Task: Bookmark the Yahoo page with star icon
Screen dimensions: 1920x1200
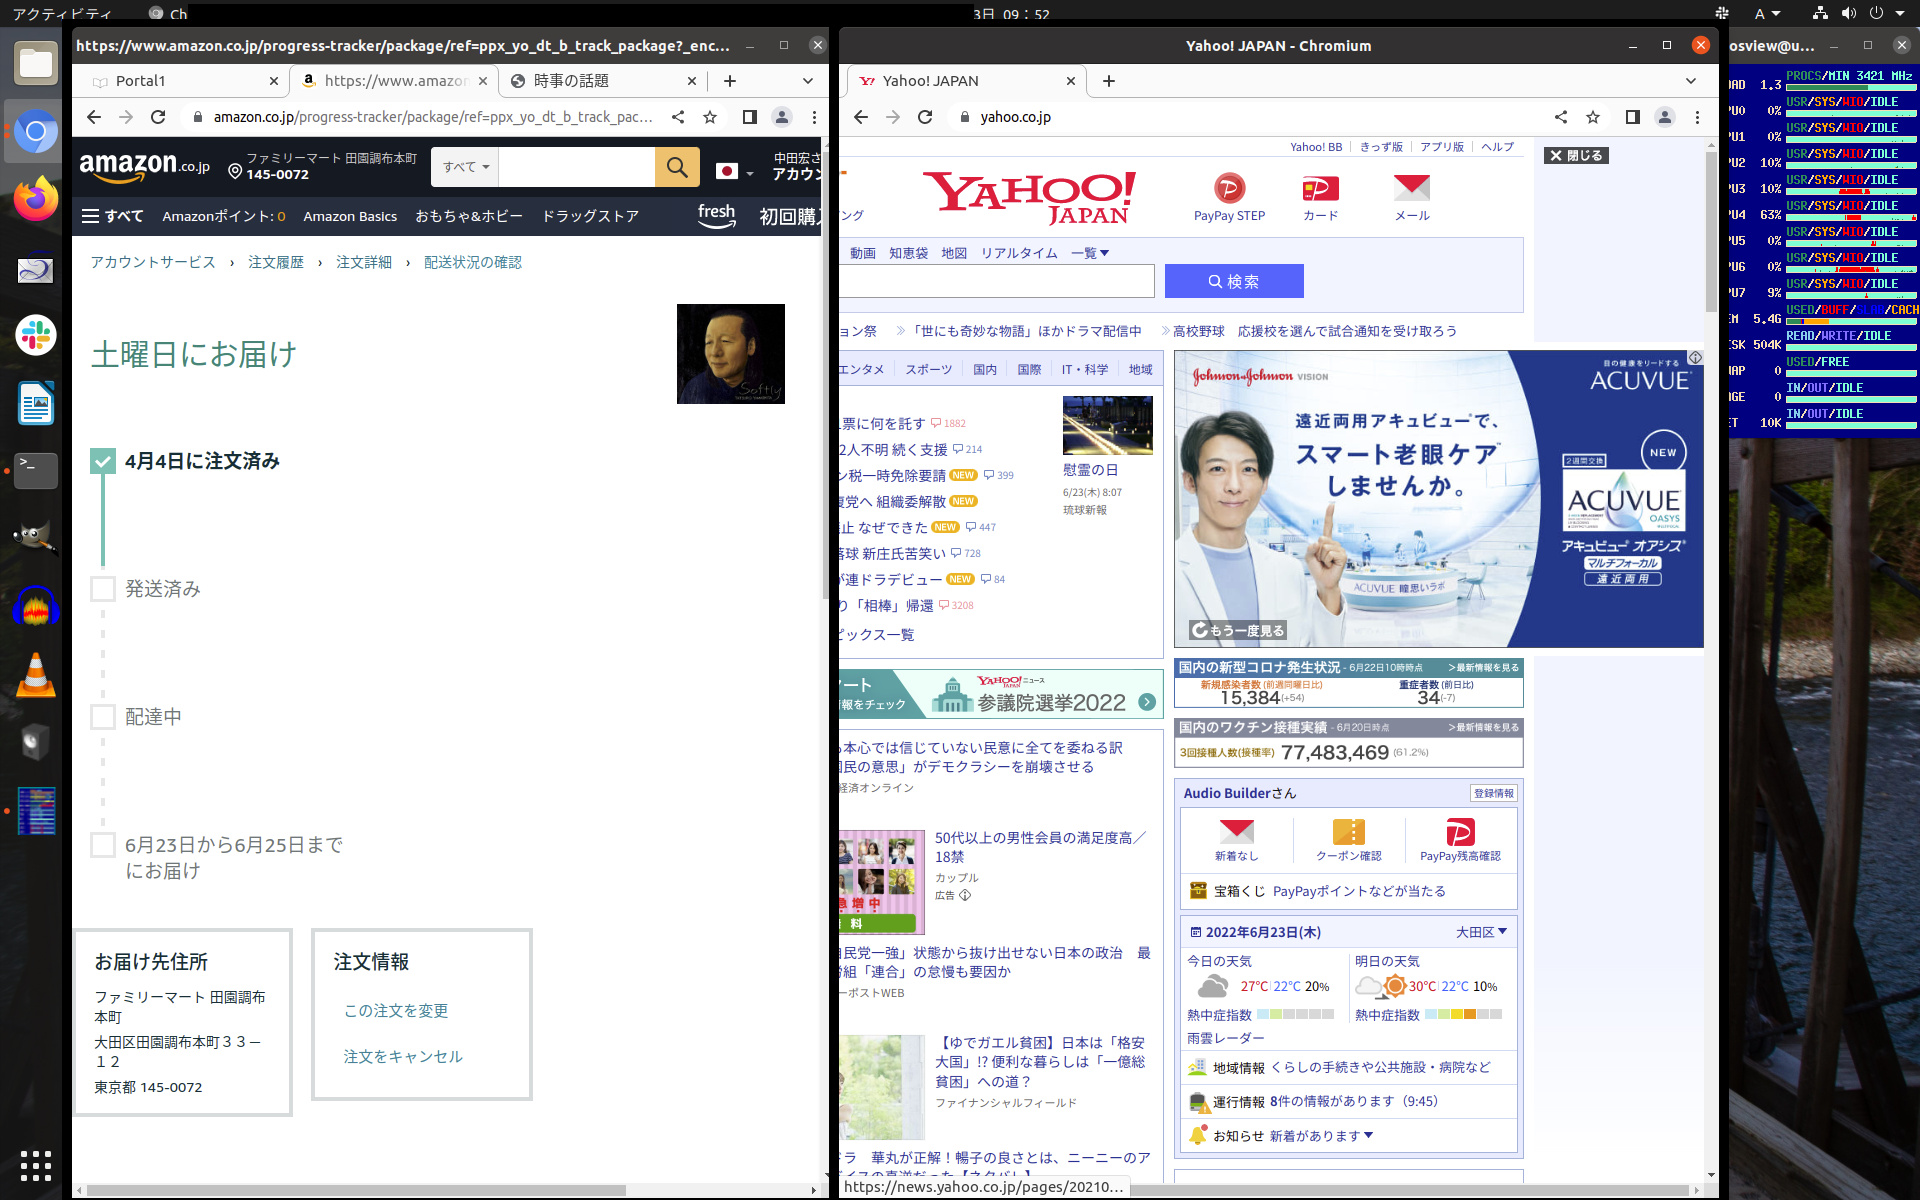Action: click(x=1593, y=117)
